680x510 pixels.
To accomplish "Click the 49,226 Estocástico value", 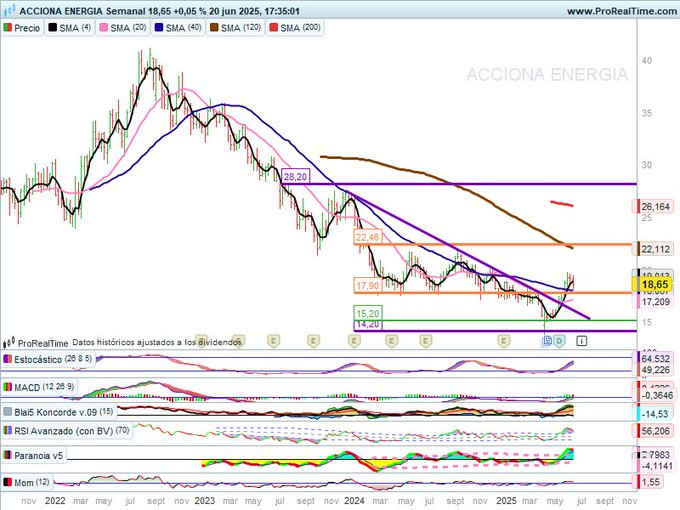I will coord(655,370).
